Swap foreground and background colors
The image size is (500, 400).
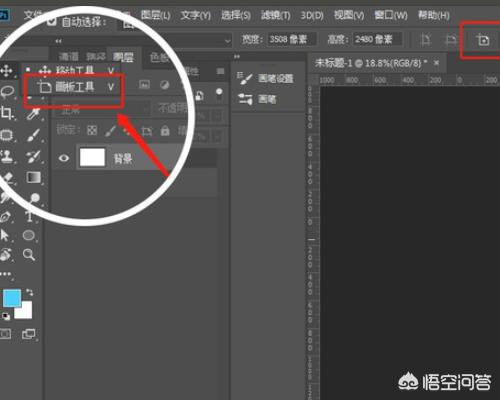(x=29, y=292)
